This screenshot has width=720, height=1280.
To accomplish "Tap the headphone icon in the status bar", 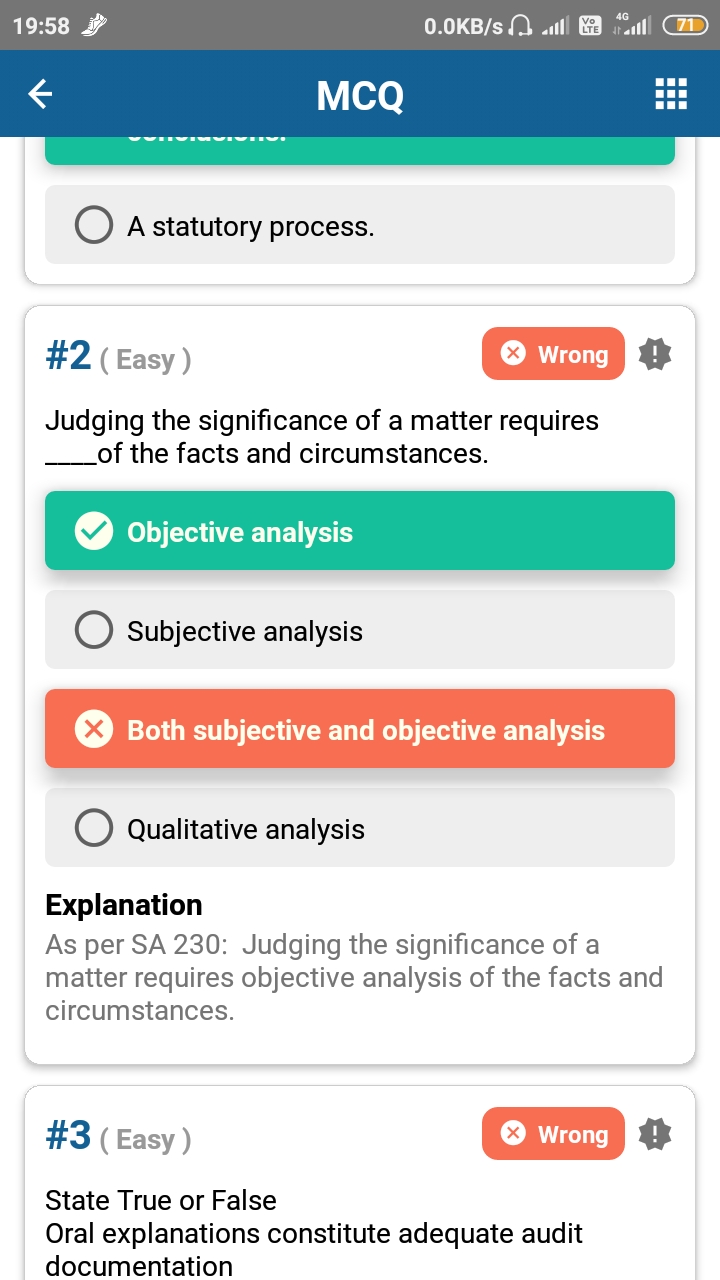I will [x=520, y=26].
